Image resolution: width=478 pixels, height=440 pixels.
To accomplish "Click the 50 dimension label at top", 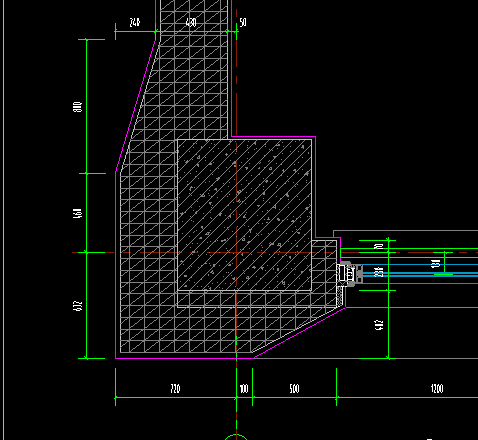I will tap(243, 22).
